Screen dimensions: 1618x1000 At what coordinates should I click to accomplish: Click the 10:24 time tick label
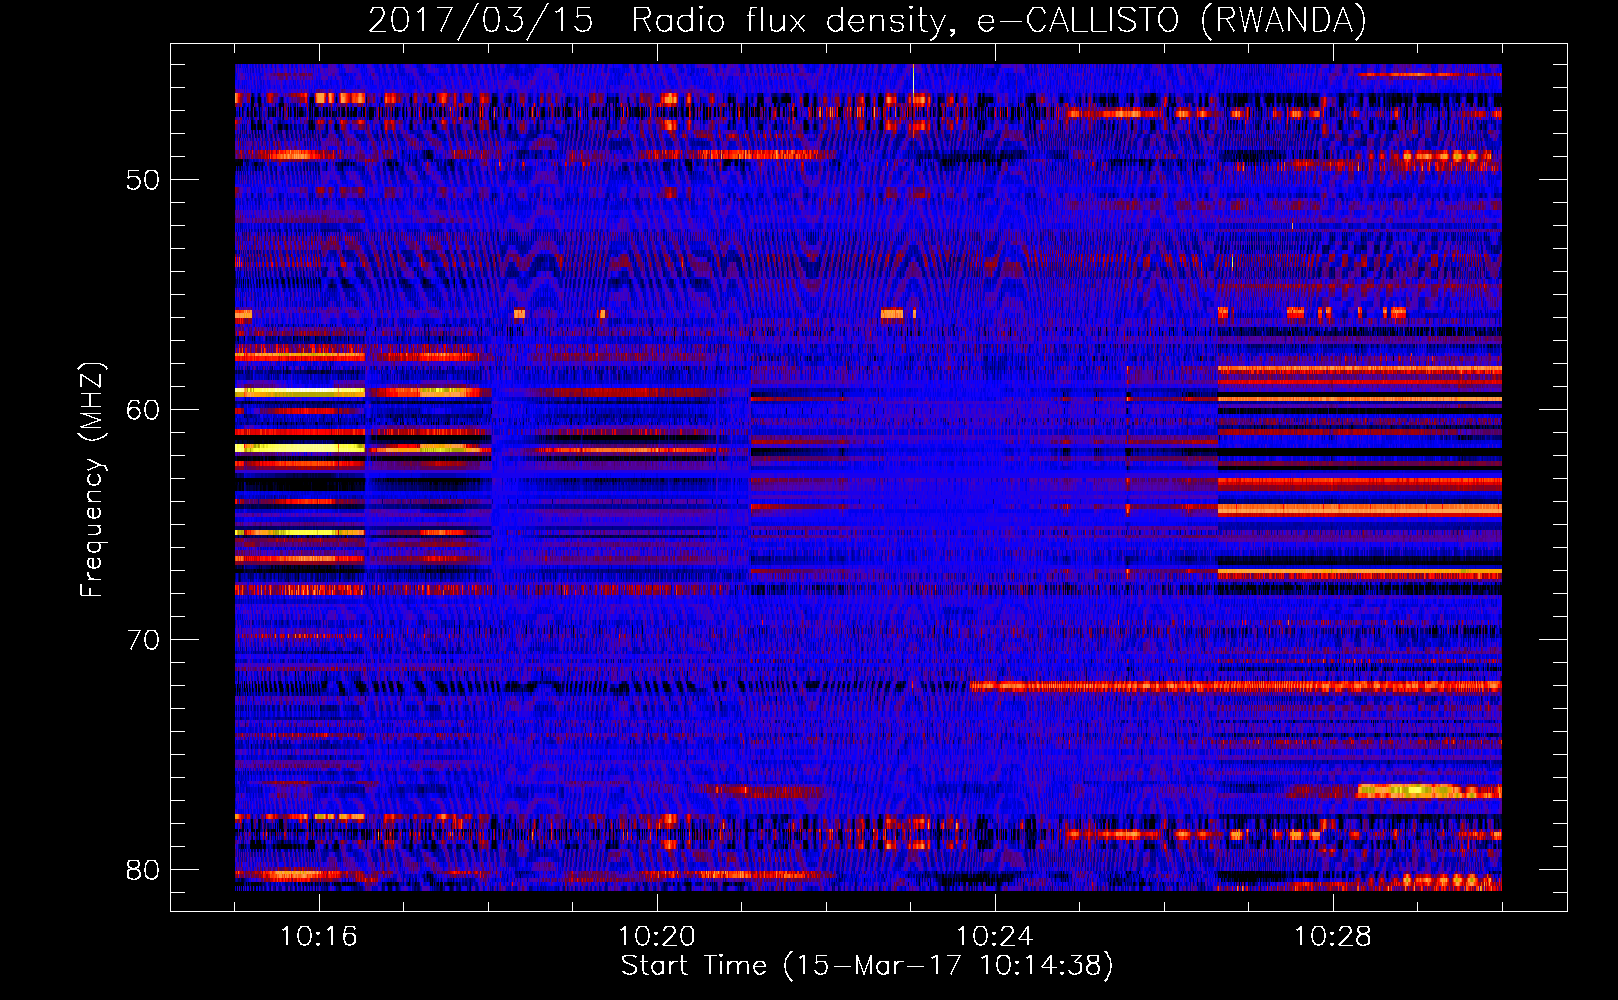tap(995, 937)
